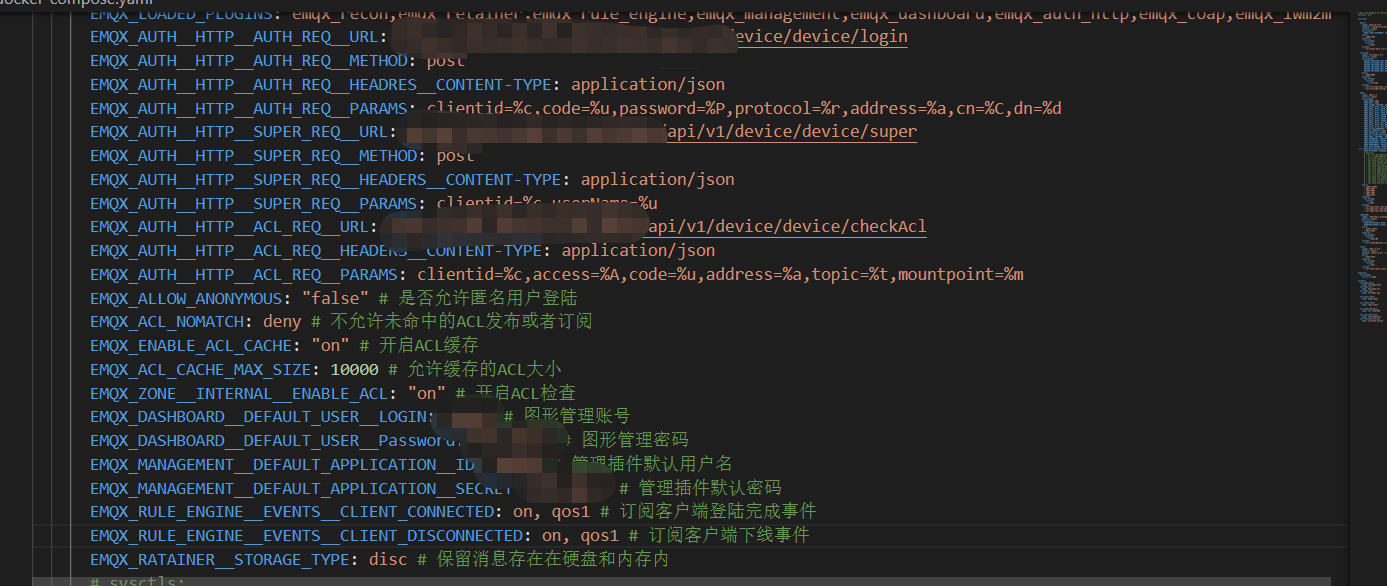Click the EMQX_DASHBOARD__DEFAULT_USER__LOGIN key

258,417
